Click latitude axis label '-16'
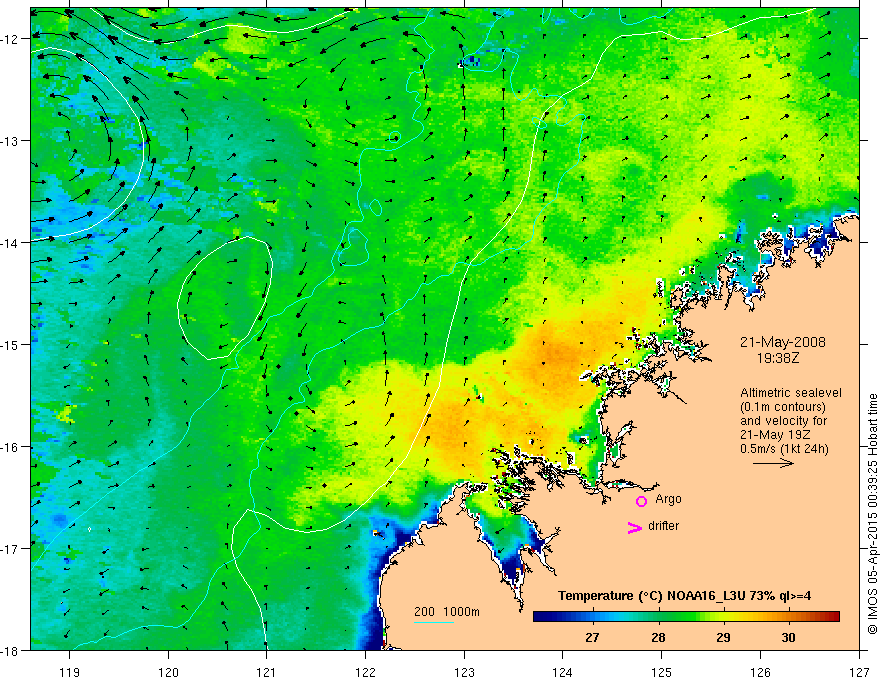This screenshot has height=680, width=880. coord(10,447)
